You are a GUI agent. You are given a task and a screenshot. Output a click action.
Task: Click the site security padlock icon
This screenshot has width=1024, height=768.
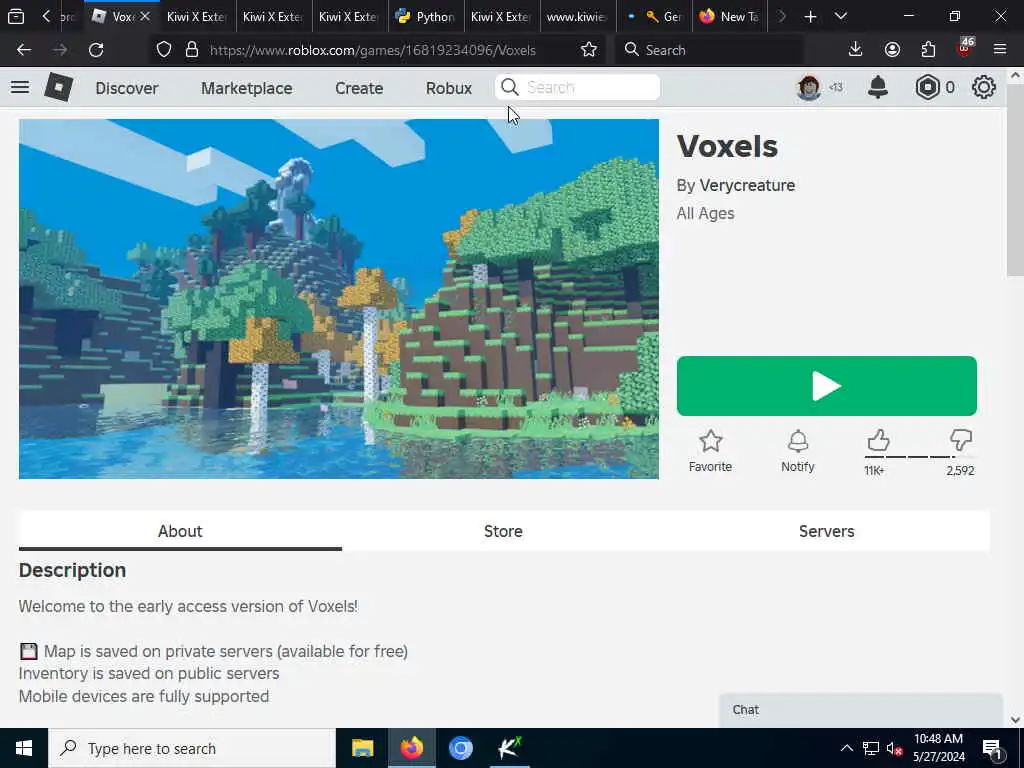(191, 50)
